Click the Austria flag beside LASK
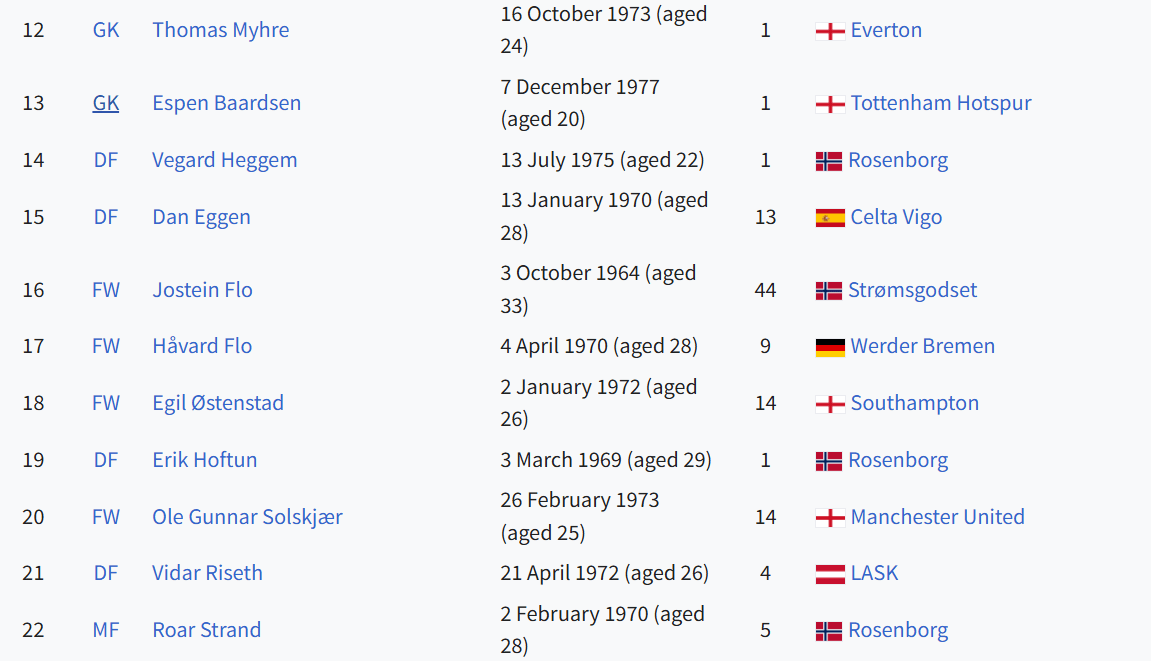 coord(829,574)
